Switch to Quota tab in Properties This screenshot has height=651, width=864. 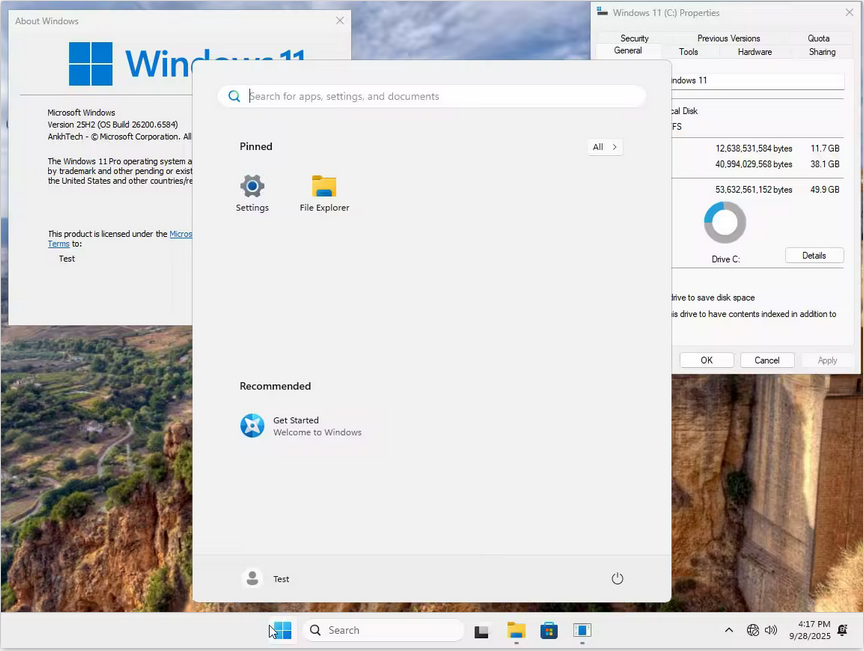point(818,39)
